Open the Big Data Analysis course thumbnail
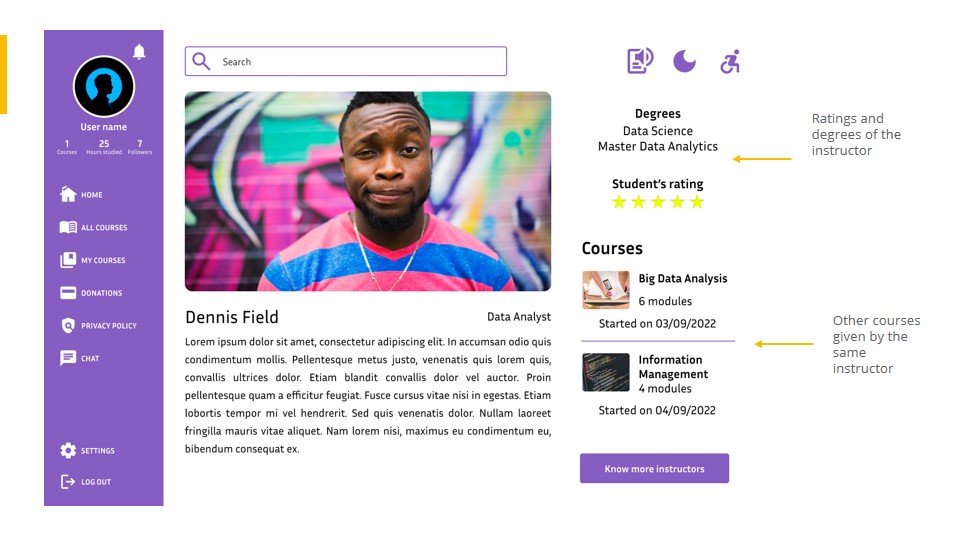This screenshot has width=960, height=540. point(606,289)
